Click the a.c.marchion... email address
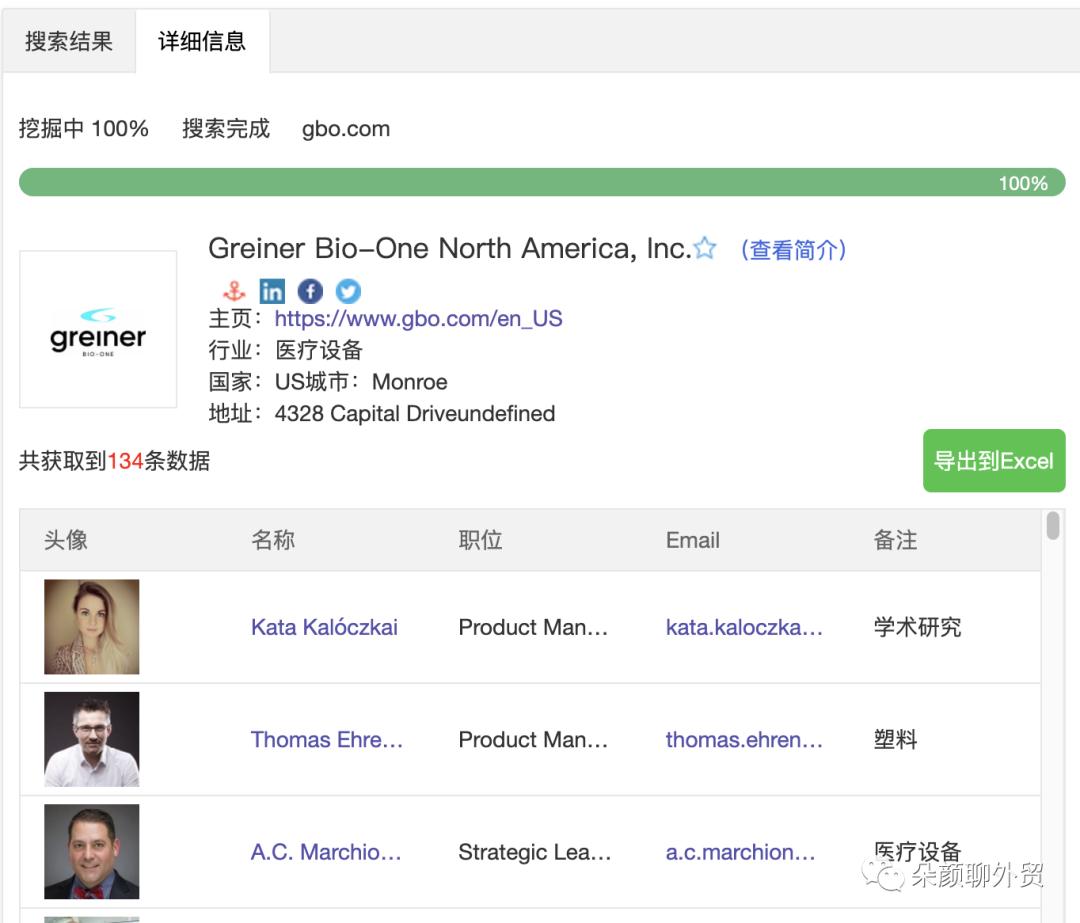The width and height of the screenshot is (1080, 923). pos(740,852)
